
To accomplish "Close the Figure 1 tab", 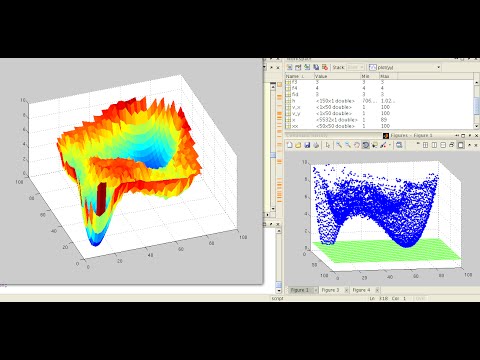I will tap(315, 290).
